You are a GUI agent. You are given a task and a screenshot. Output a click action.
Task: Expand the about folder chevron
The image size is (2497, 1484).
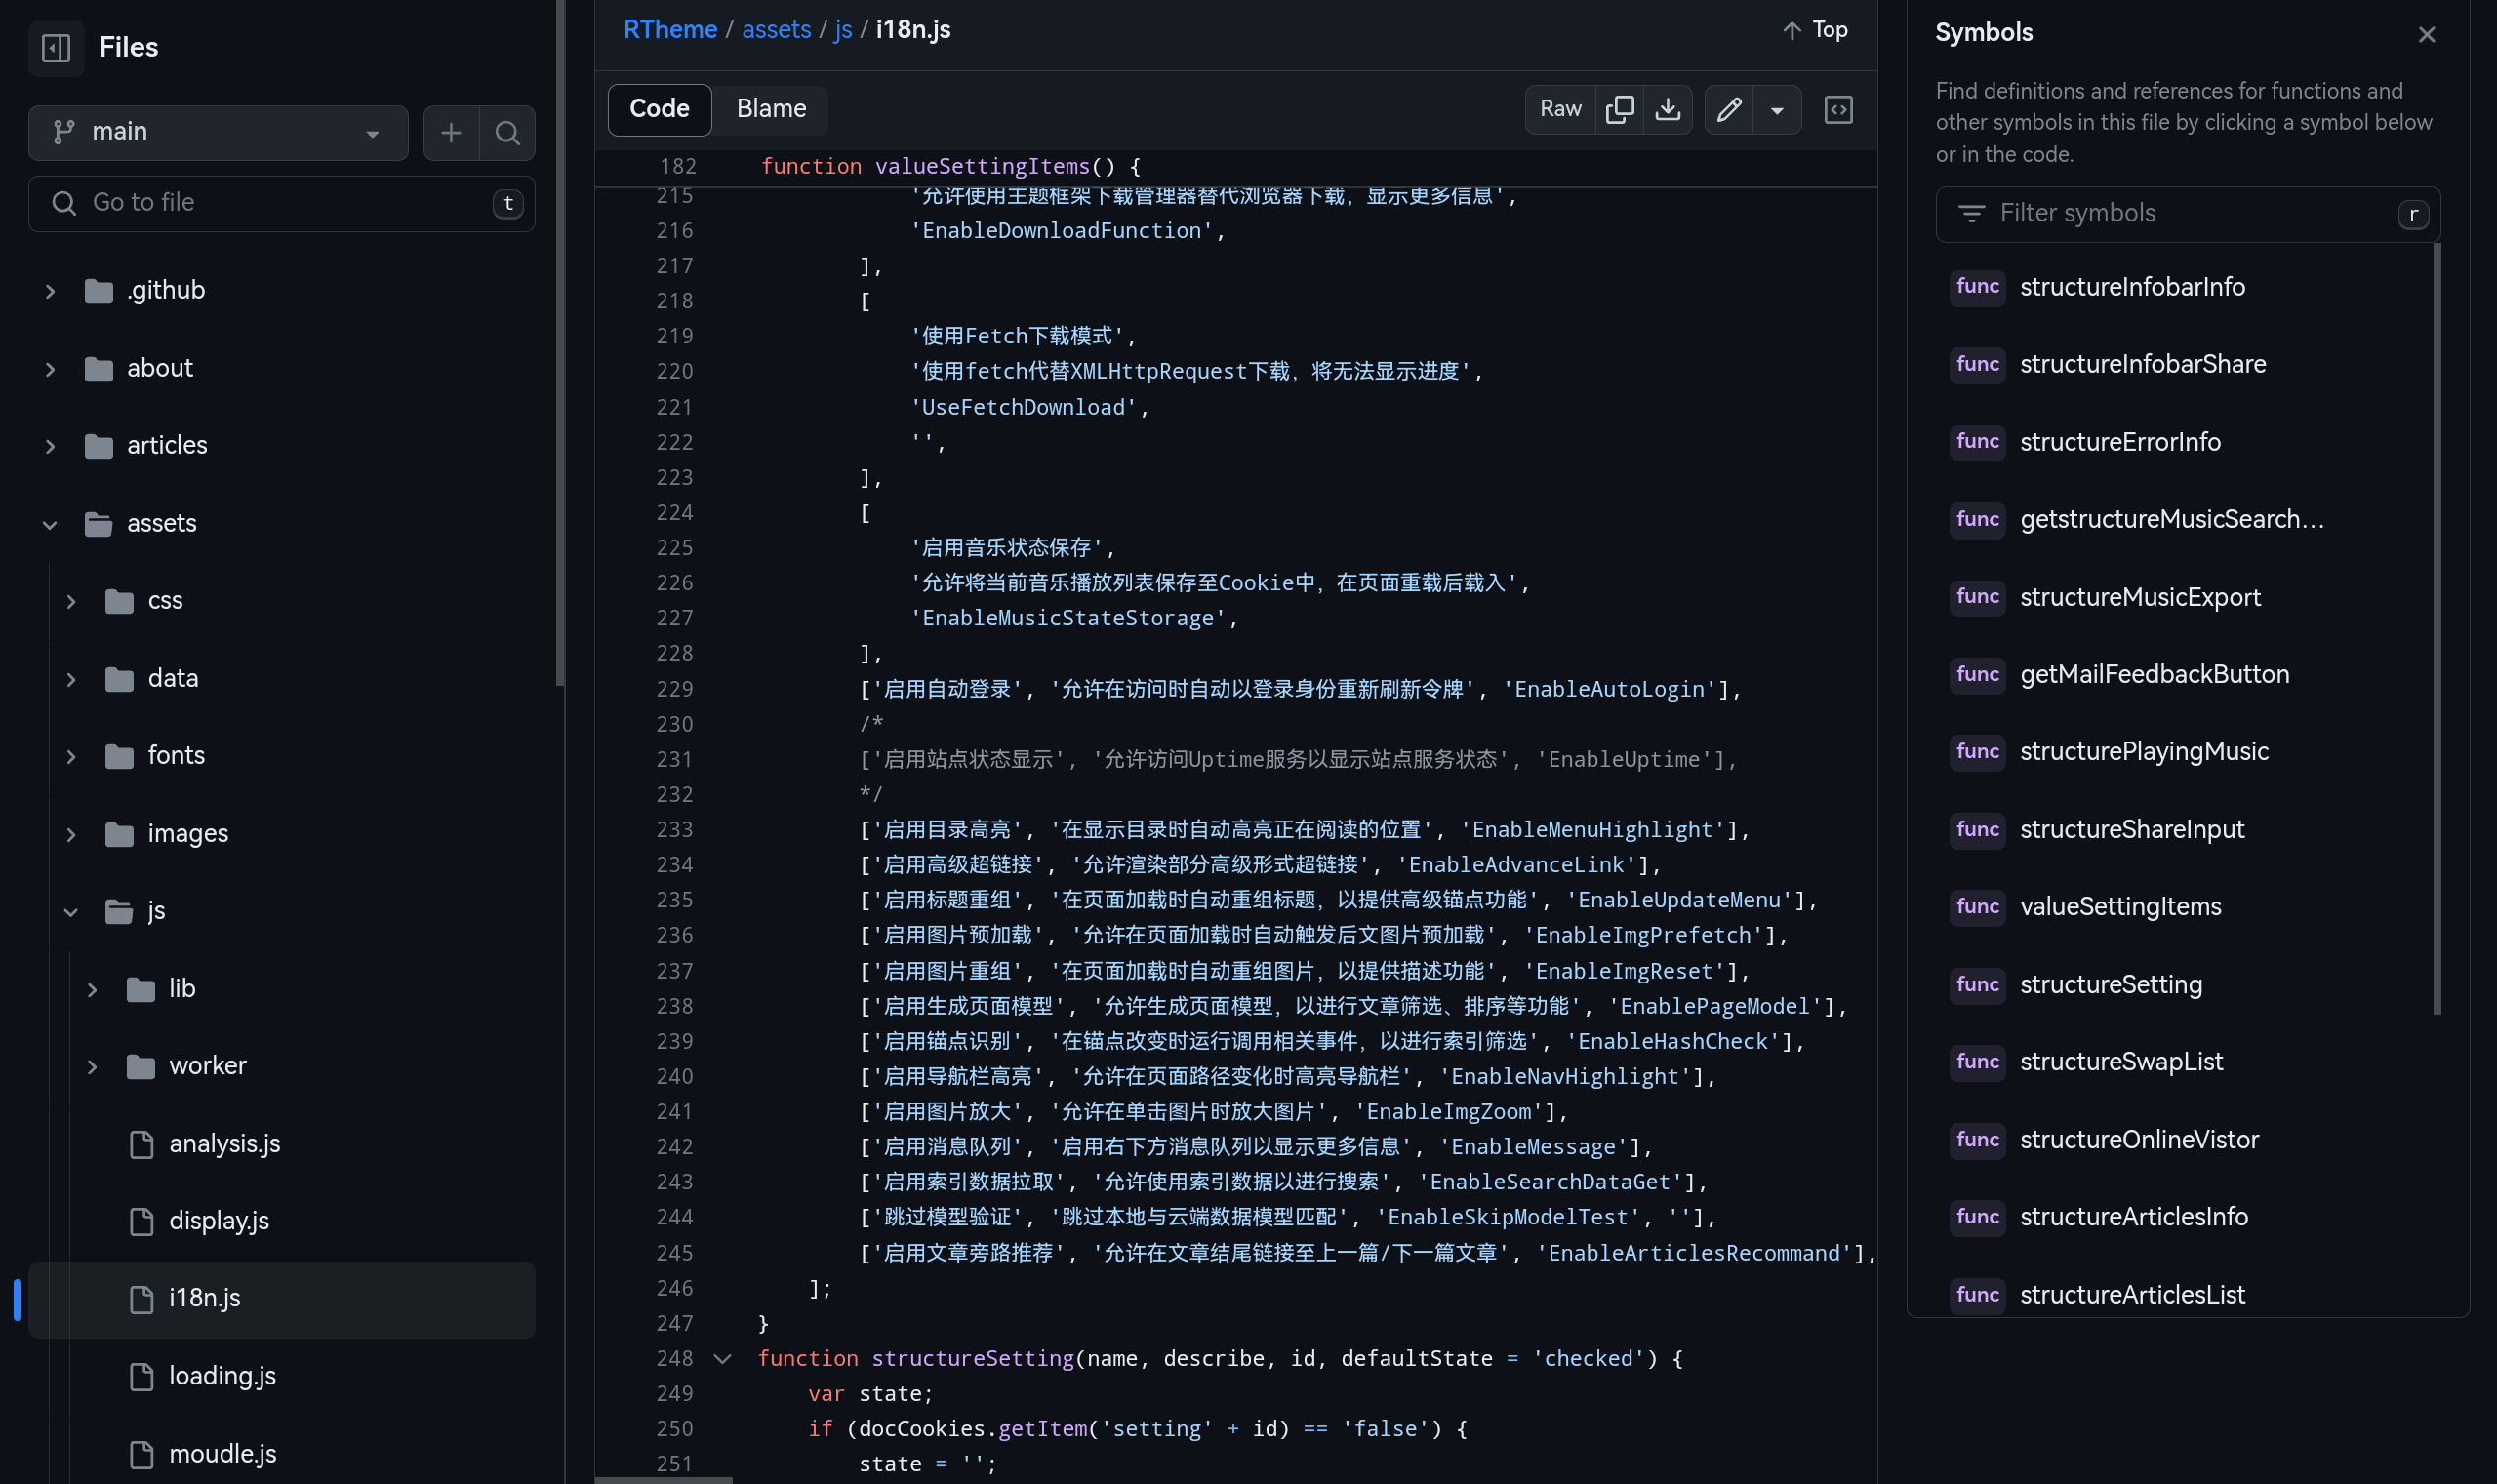(x=50, y=369)
